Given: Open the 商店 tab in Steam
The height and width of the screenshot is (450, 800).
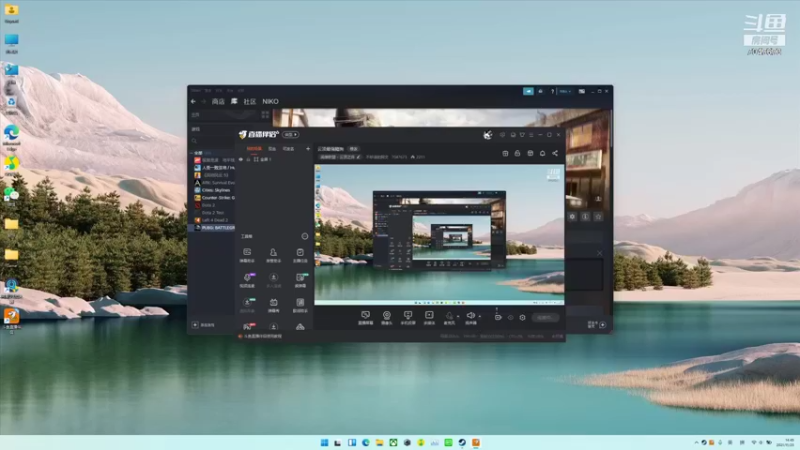Looking at the screenshot, I should click(x=218, y=102).
